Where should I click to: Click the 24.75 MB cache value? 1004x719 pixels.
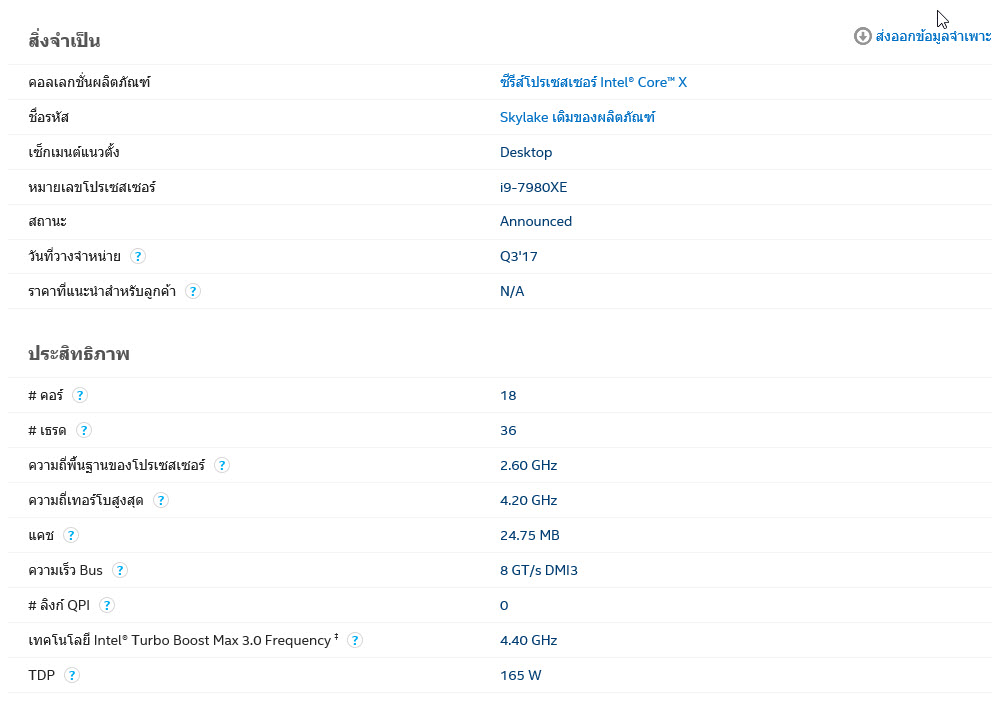tap(529, 535)
